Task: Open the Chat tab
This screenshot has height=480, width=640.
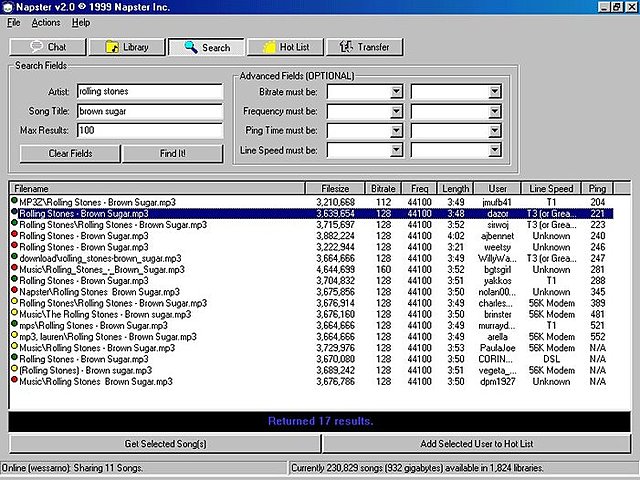Action: coord(47,47)
